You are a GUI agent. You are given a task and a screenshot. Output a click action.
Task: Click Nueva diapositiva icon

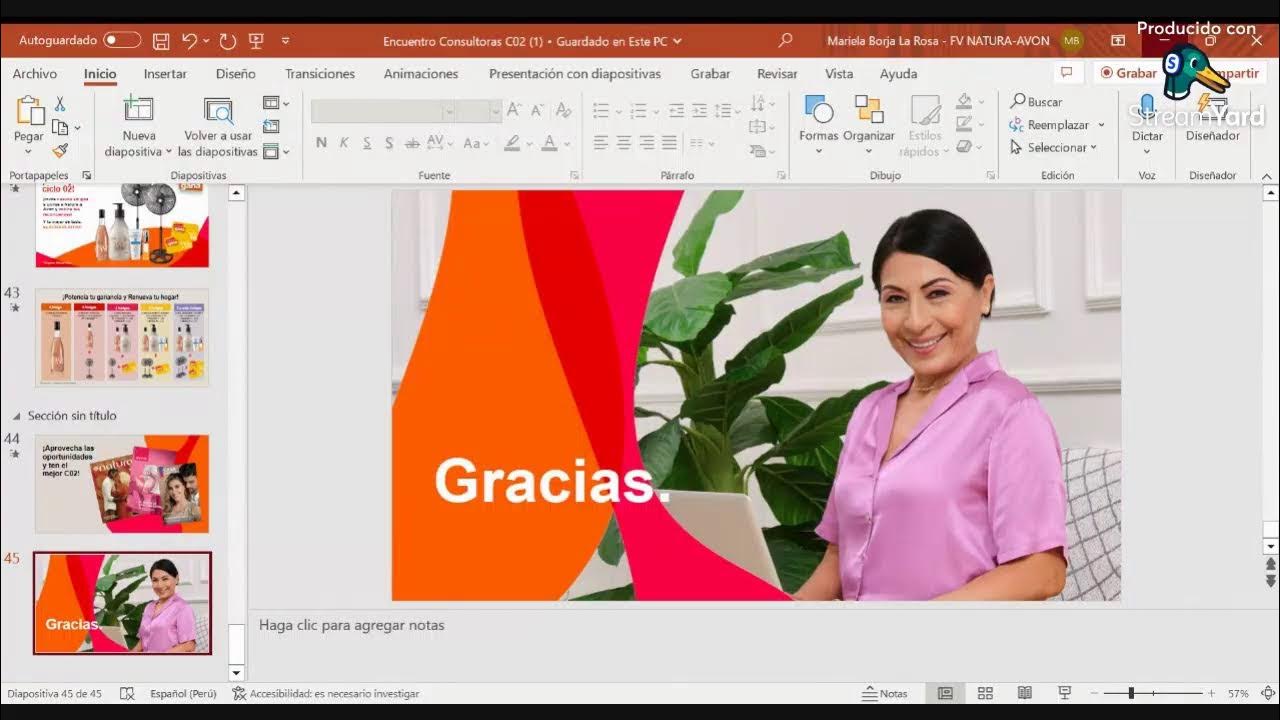point(138,110)
